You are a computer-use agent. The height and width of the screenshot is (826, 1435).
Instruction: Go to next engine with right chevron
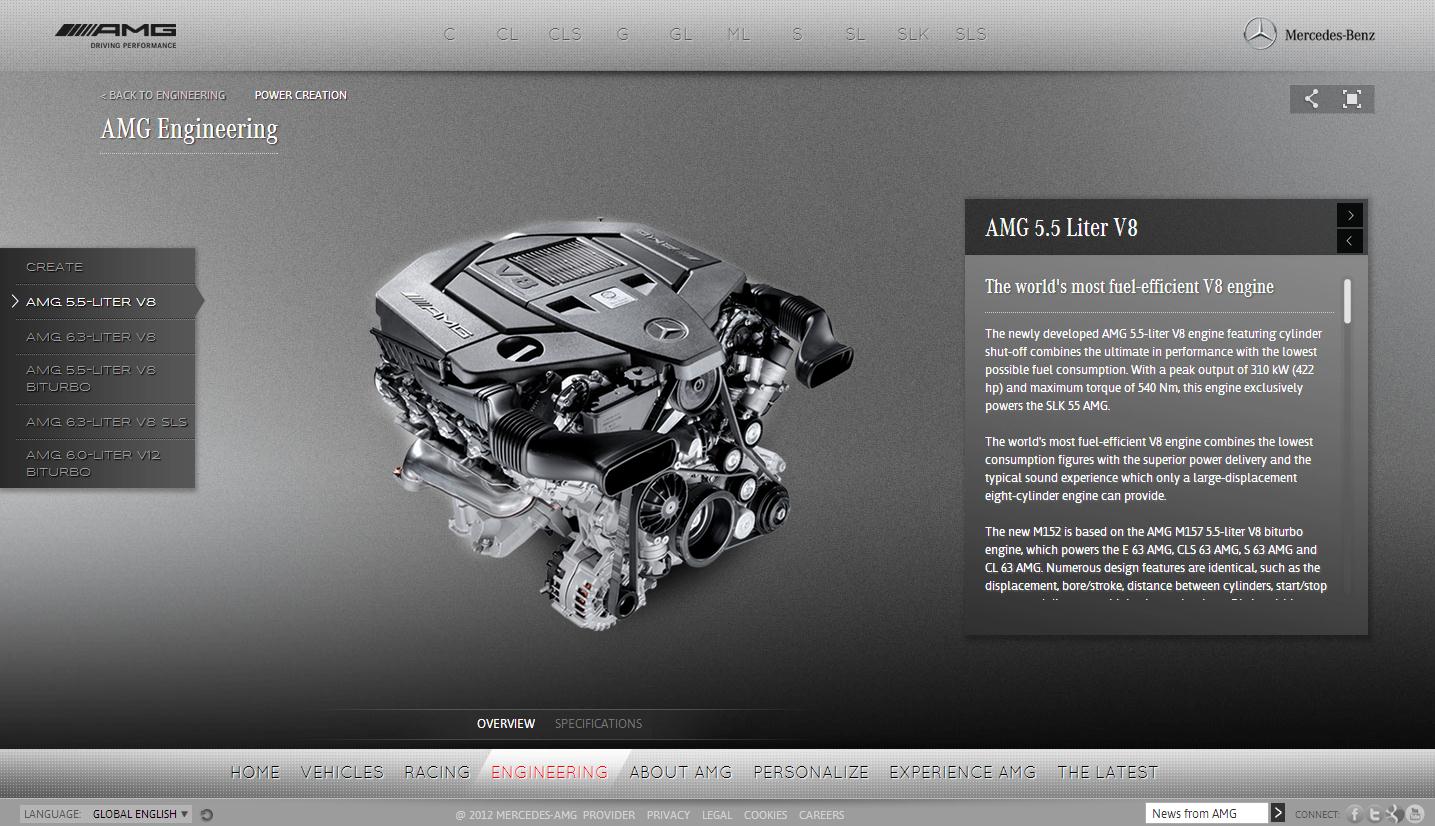click(1351, 215)
